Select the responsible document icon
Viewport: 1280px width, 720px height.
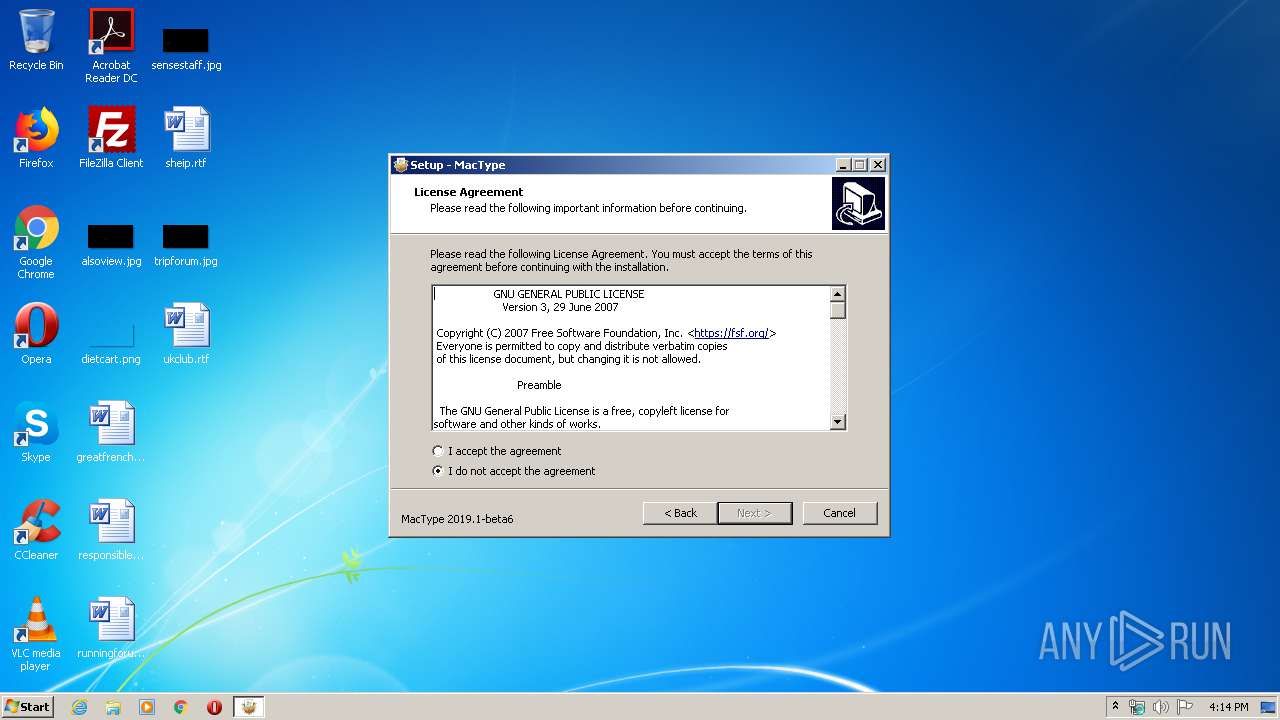click(x=111, y=530)
